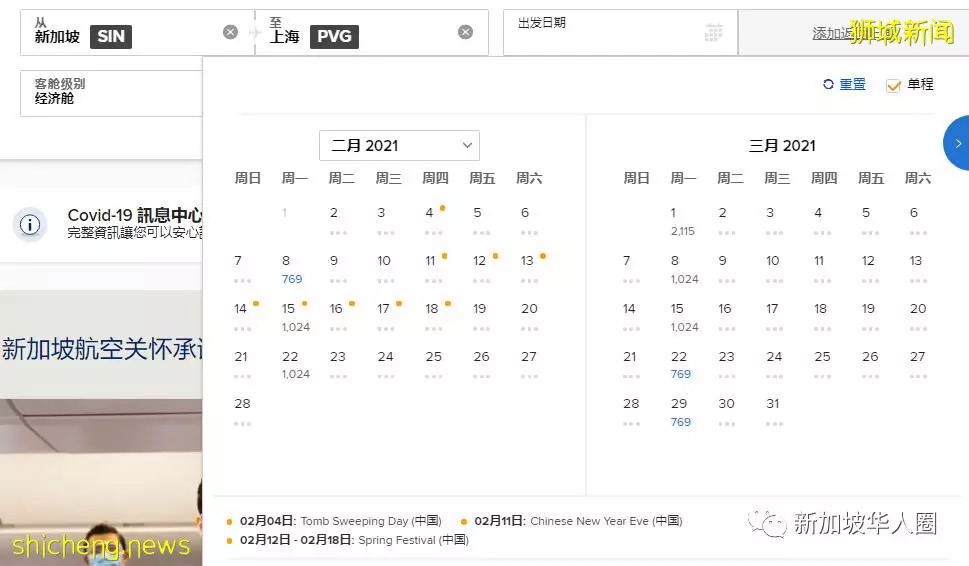This screenshot has height=566, width=969.
Task: Clear the Shanghai PVG destination field
Action: [465, 32]
